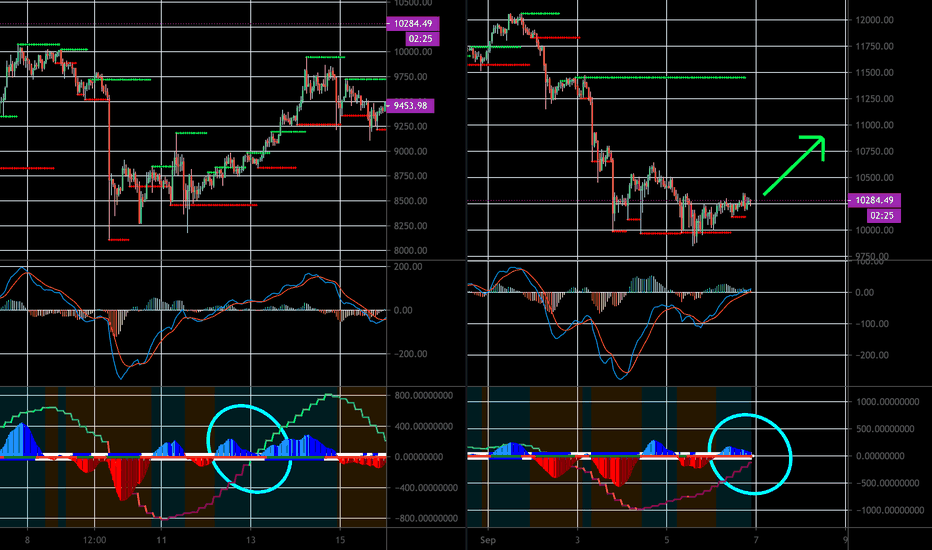
Task: Click the 800.00000000 oscillator scale value
Action: click(423, 395)
